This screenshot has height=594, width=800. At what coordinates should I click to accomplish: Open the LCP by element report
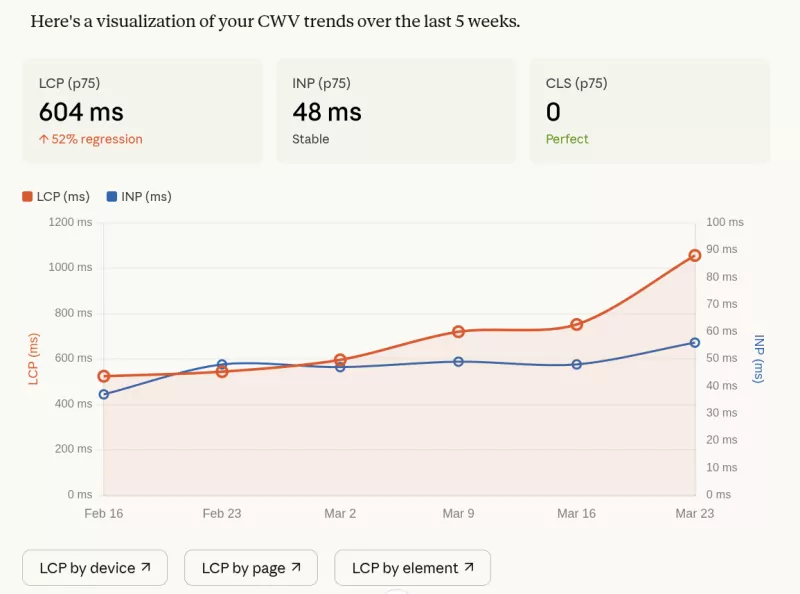412,567
